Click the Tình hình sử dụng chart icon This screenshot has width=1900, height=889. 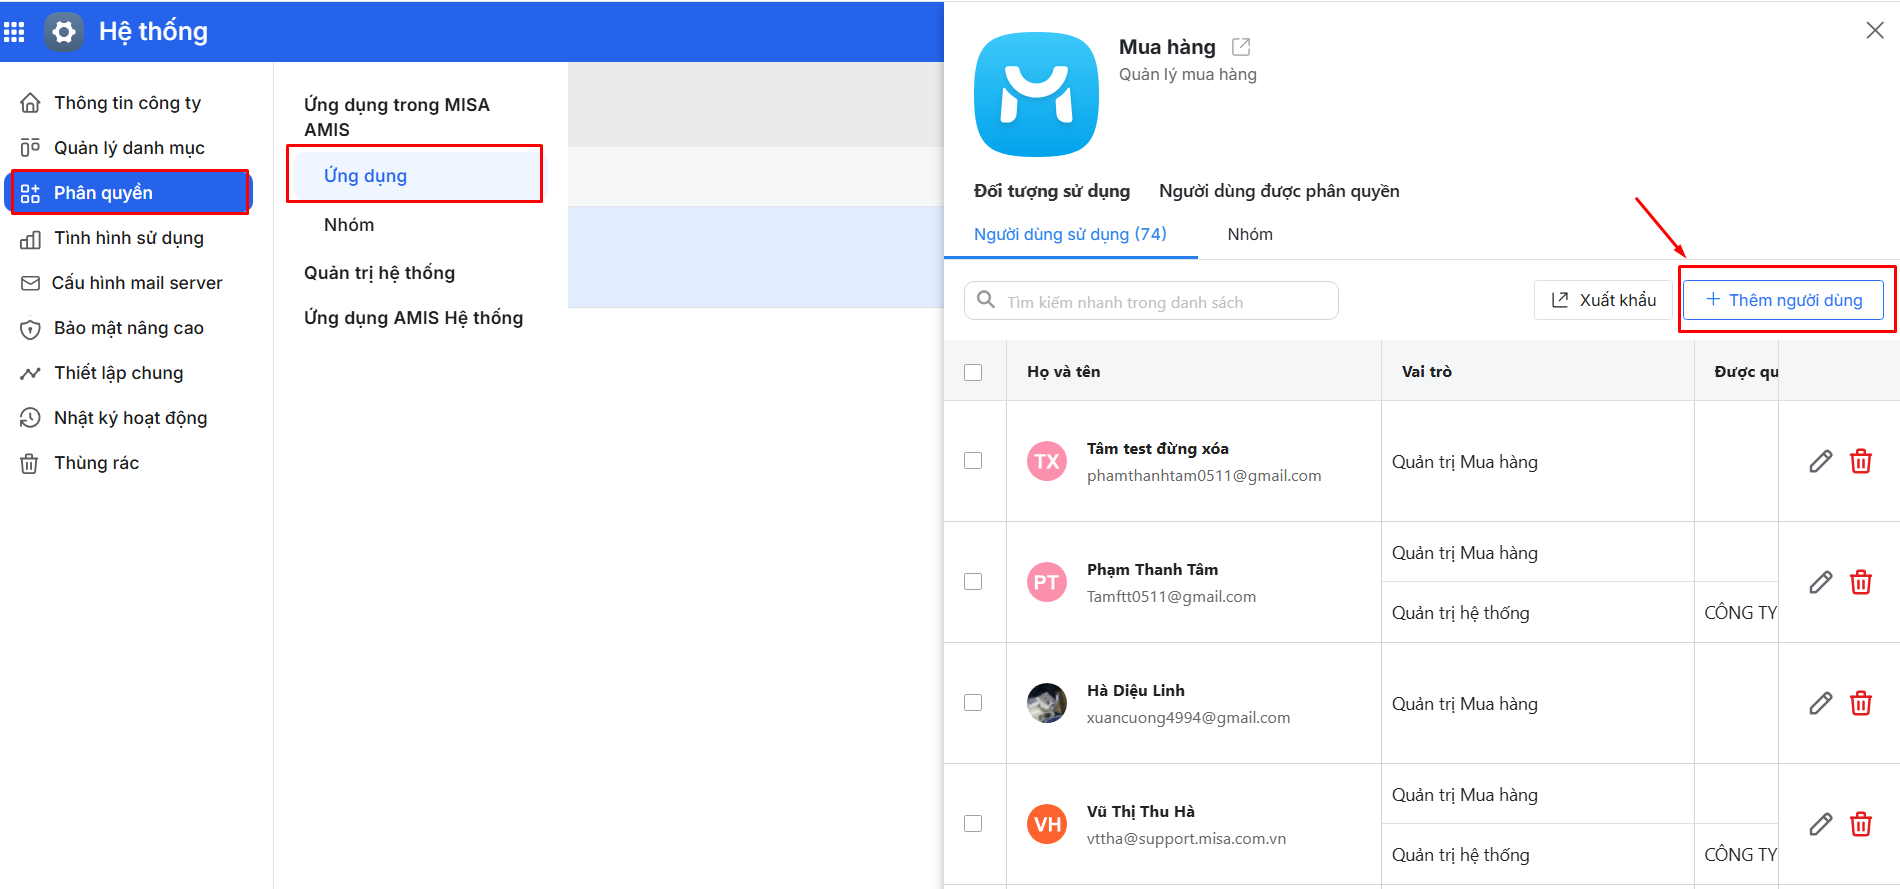coord(31,238)
